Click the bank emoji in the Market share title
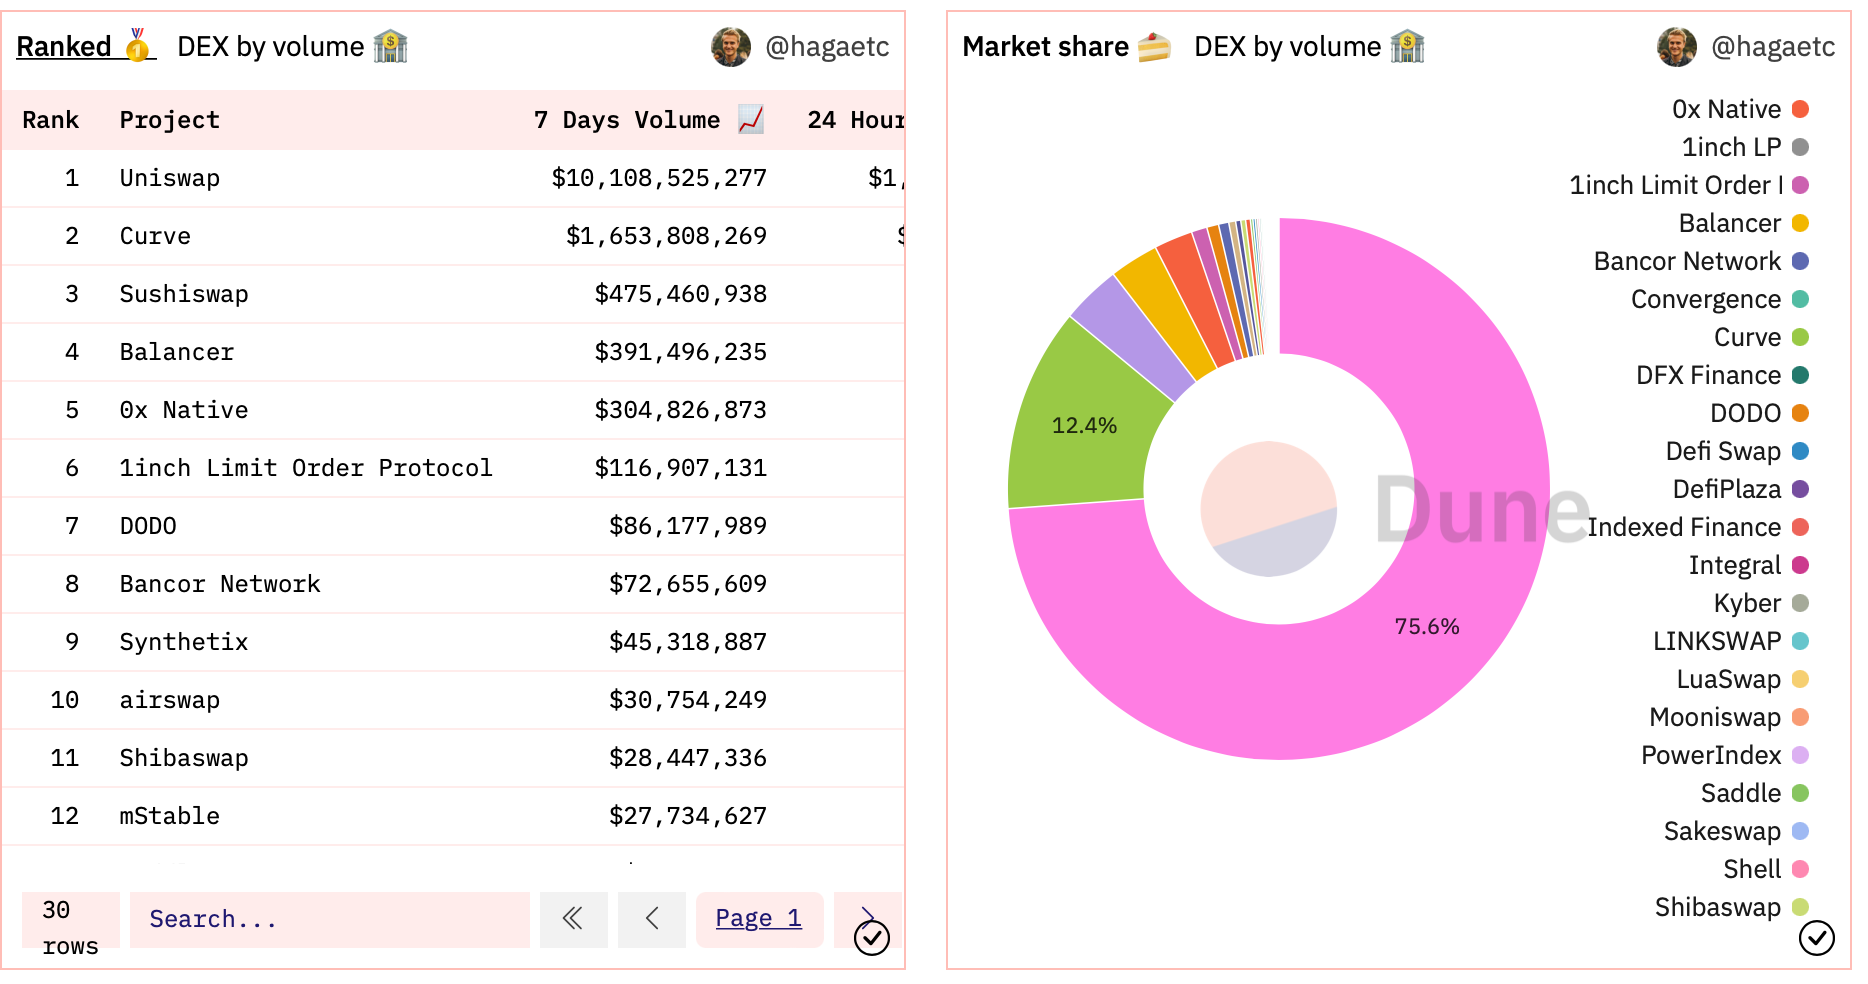Image resolution: width=1868 pixels, height=984 pixels. tap(1408, 46)
